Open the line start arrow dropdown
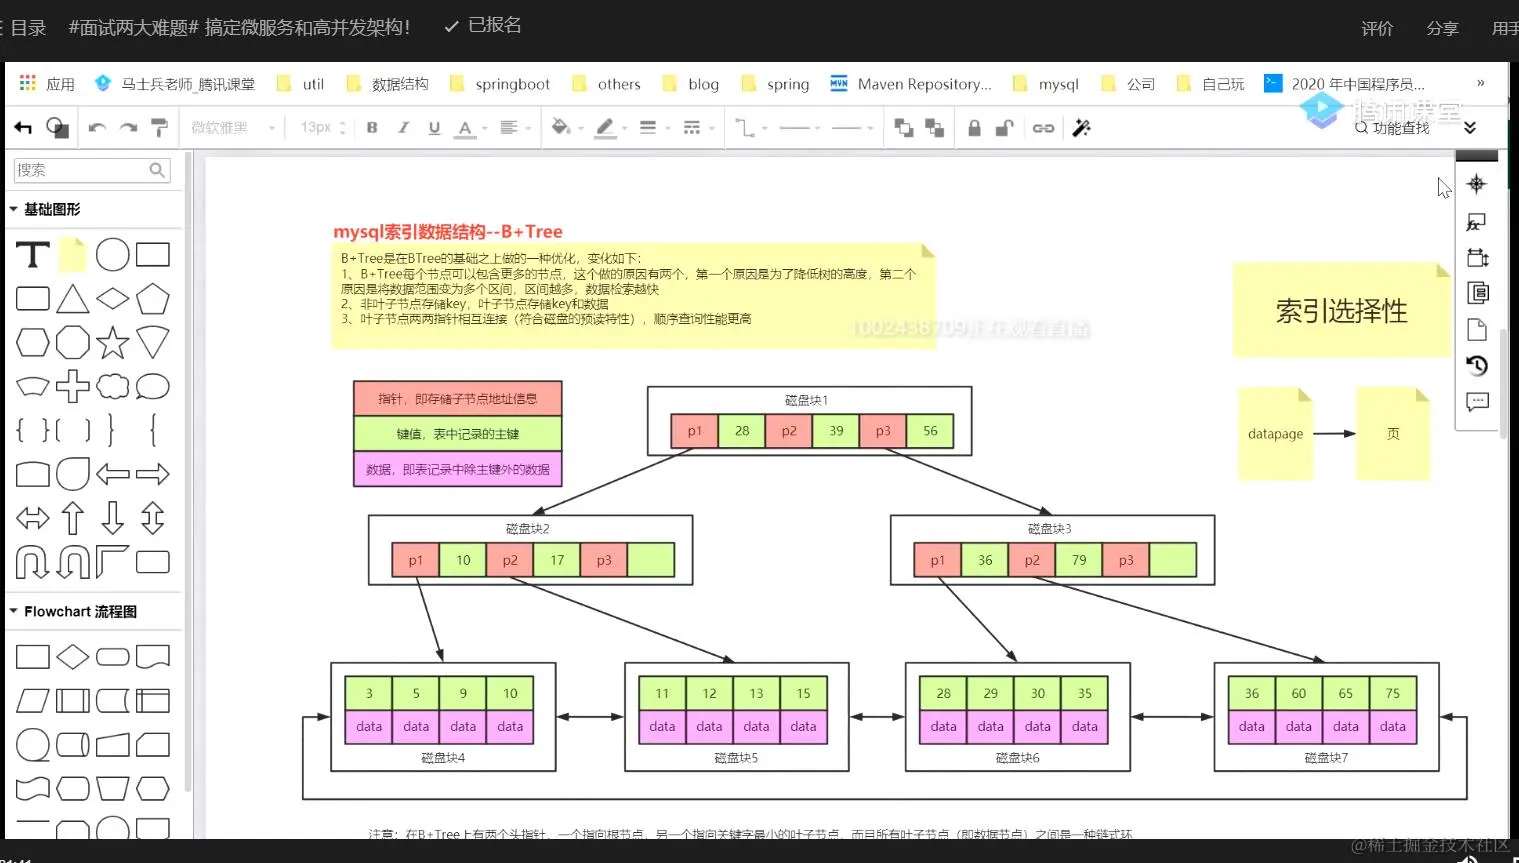 (800, 127)
